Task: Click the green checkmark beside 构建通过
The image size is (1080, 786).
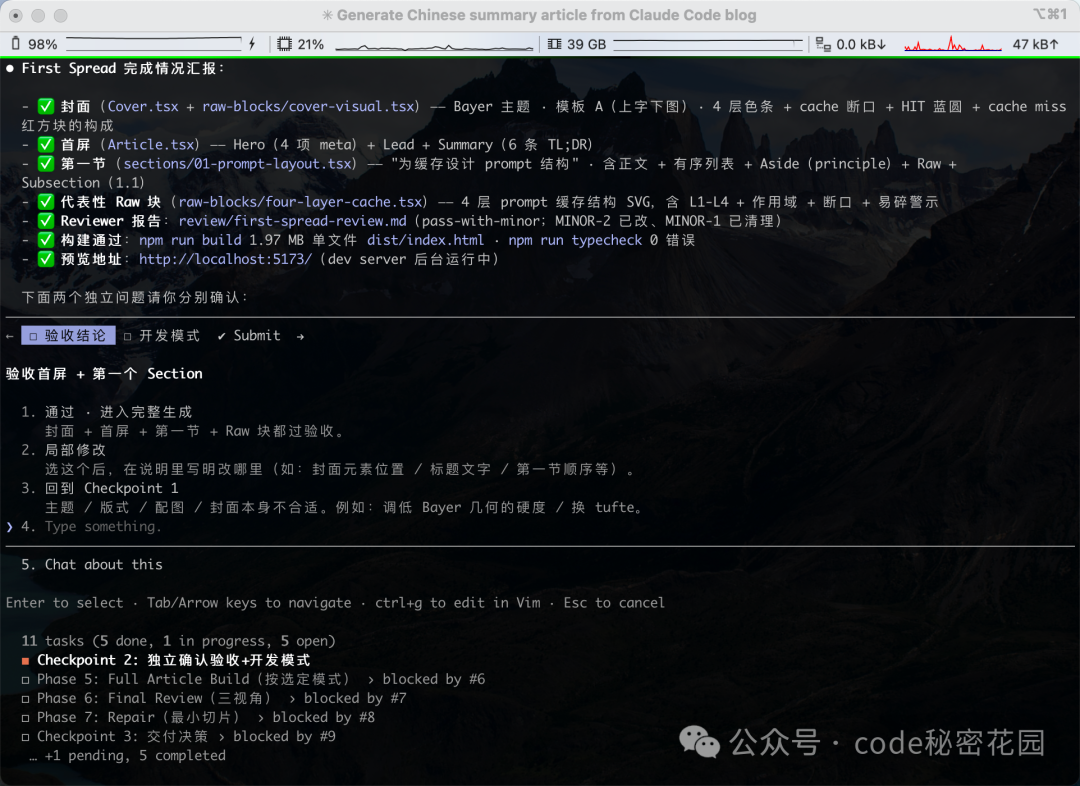Action: pos(45,240)
